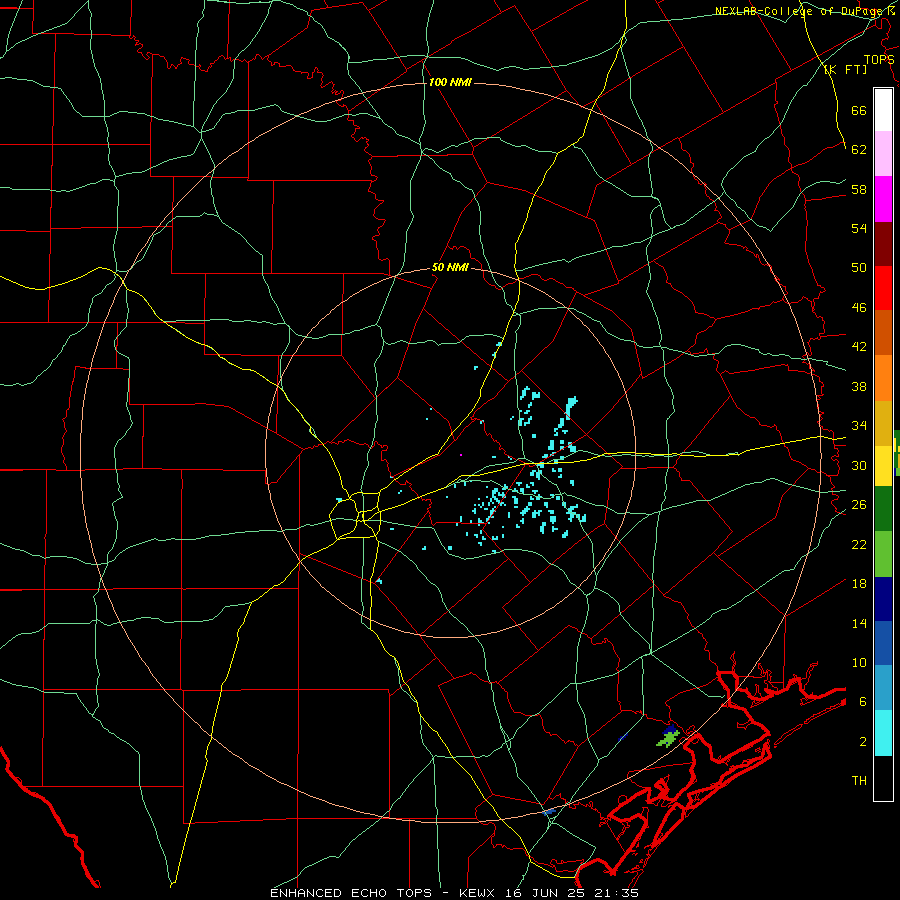Click the KEWX station identifier
Viewport: 900px width, 900px height.
(476, 893)
